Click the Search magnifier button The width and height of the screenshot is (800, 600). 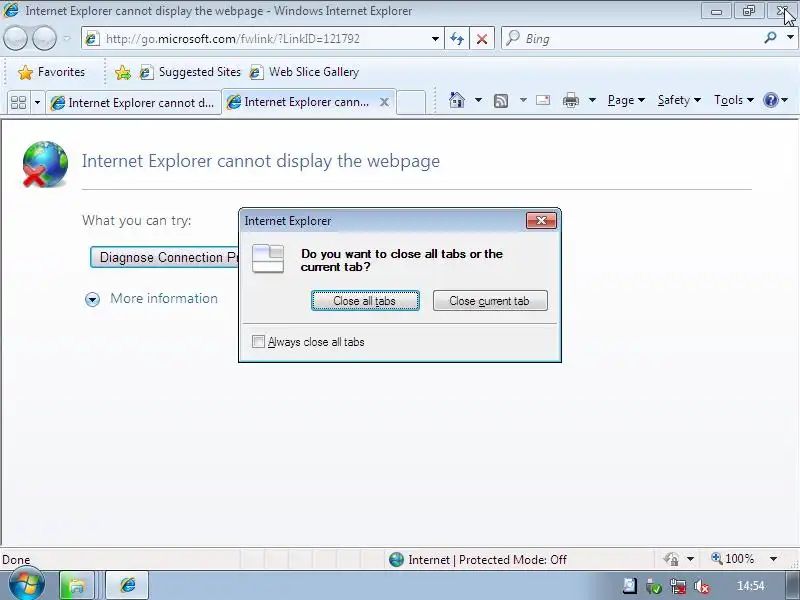770,38
